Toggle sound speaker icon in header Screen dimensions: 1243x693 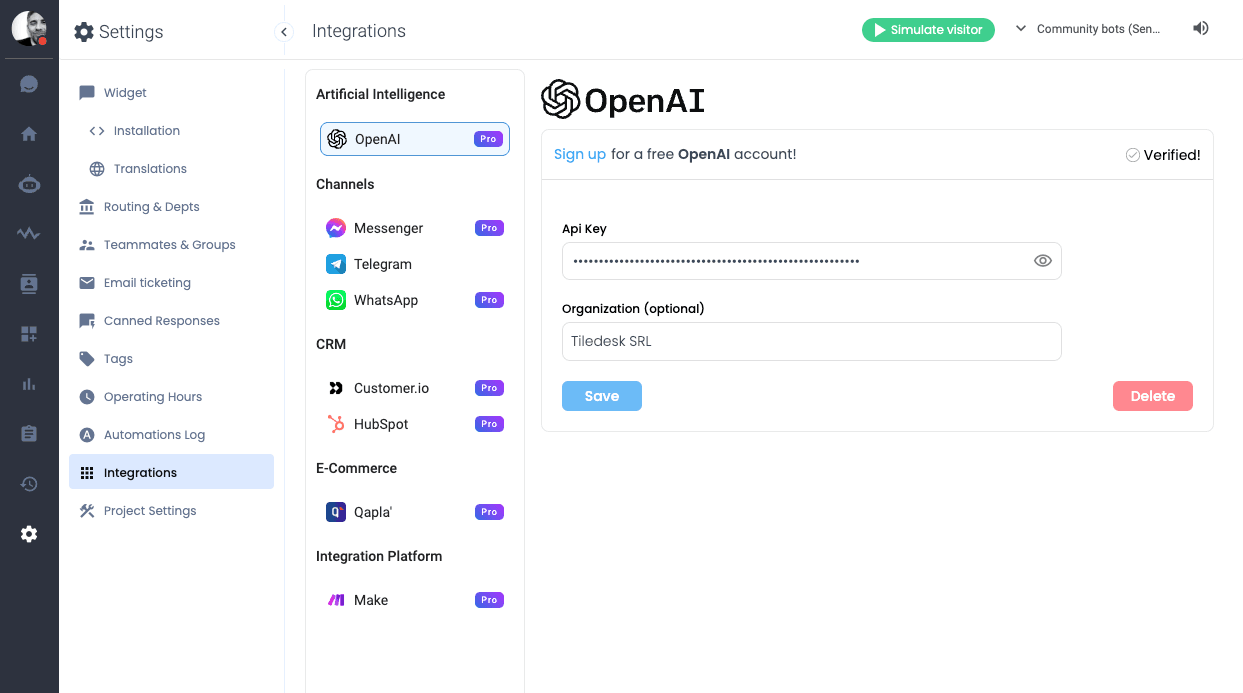click(x=1201, y=28)
